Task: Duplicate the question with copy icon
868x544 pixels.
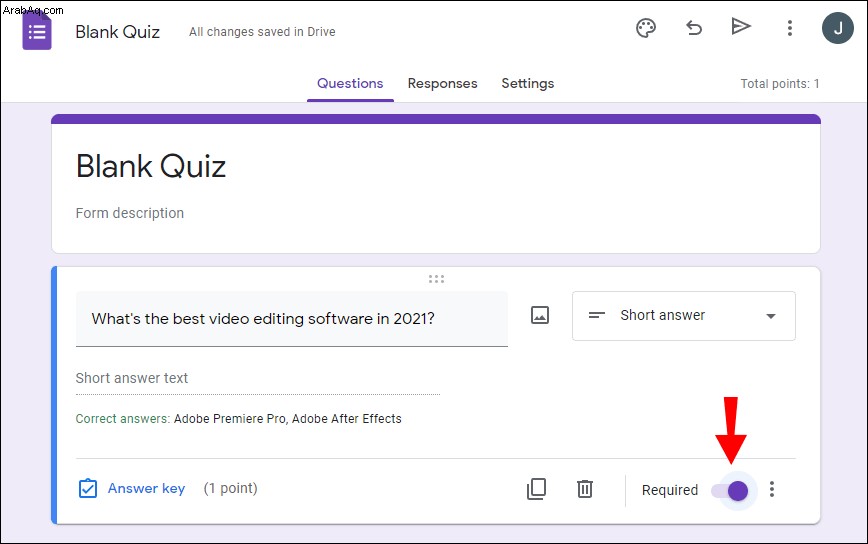Action: click(536, 489)
